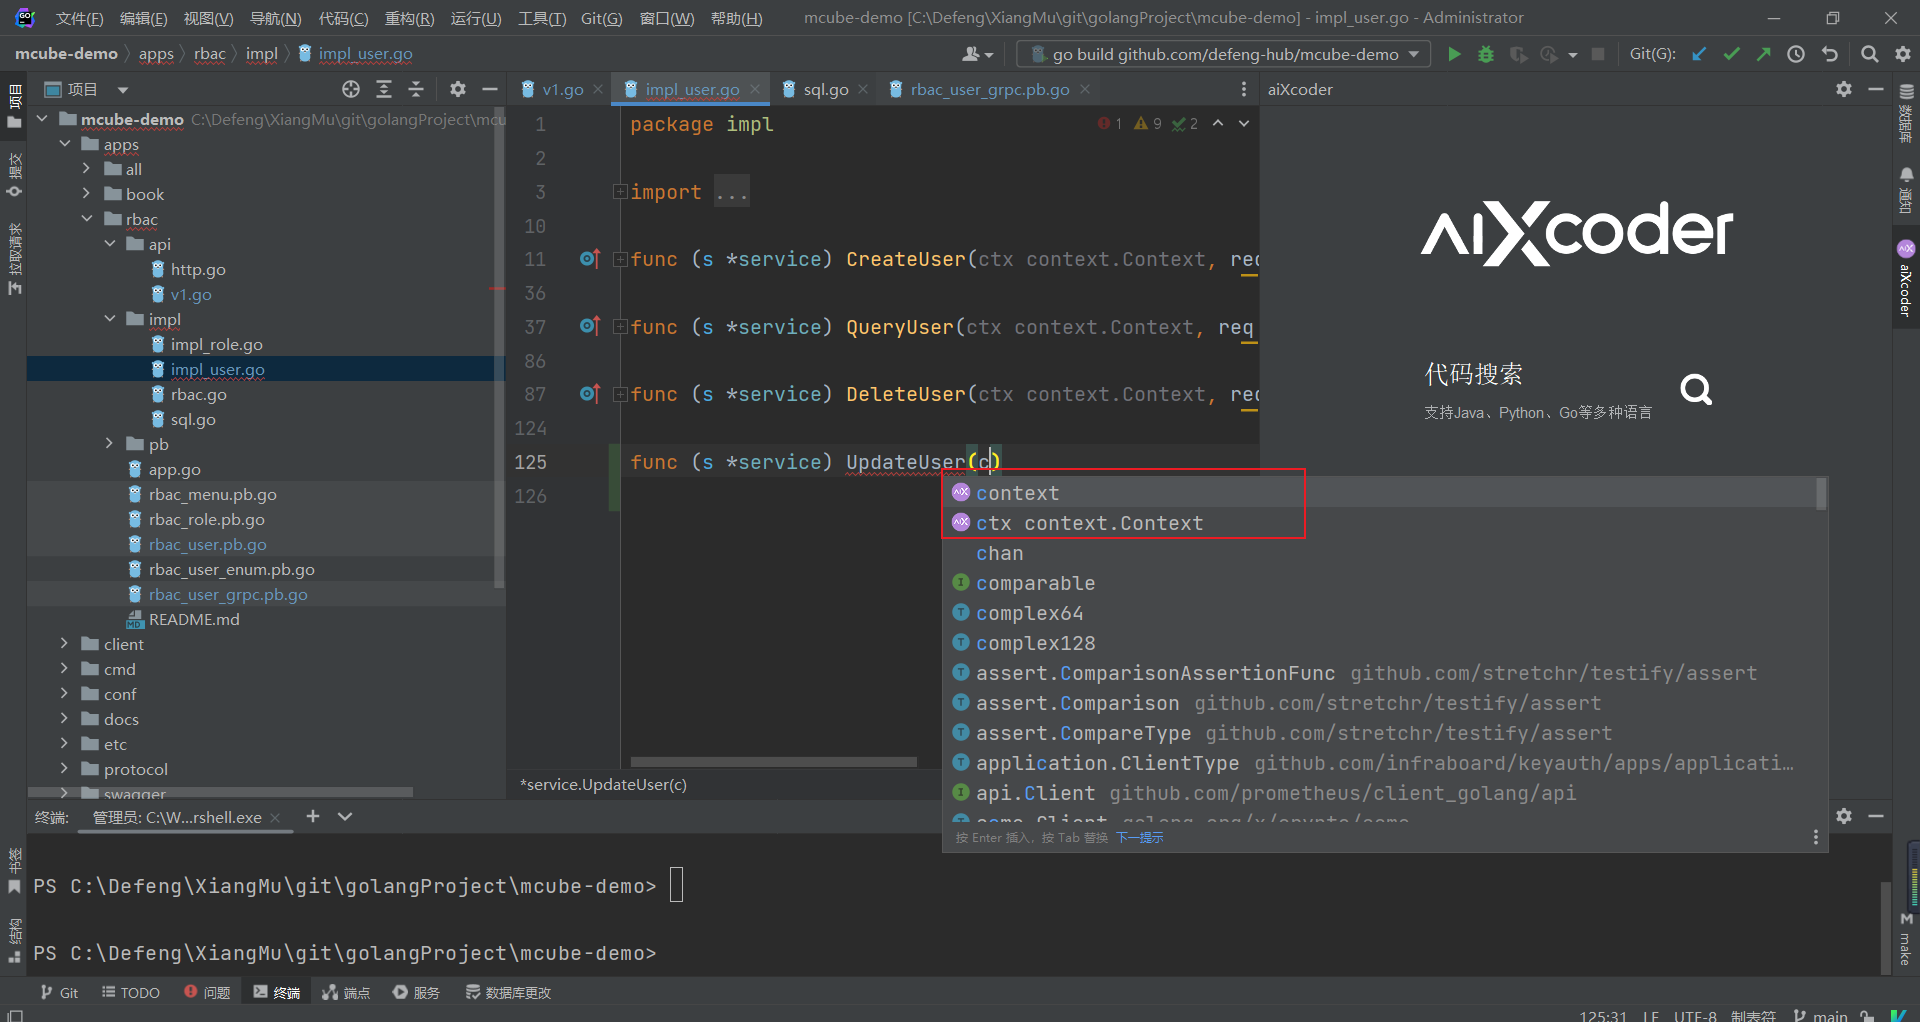Open the 文件(F) menu

click(x=80, y=18)
